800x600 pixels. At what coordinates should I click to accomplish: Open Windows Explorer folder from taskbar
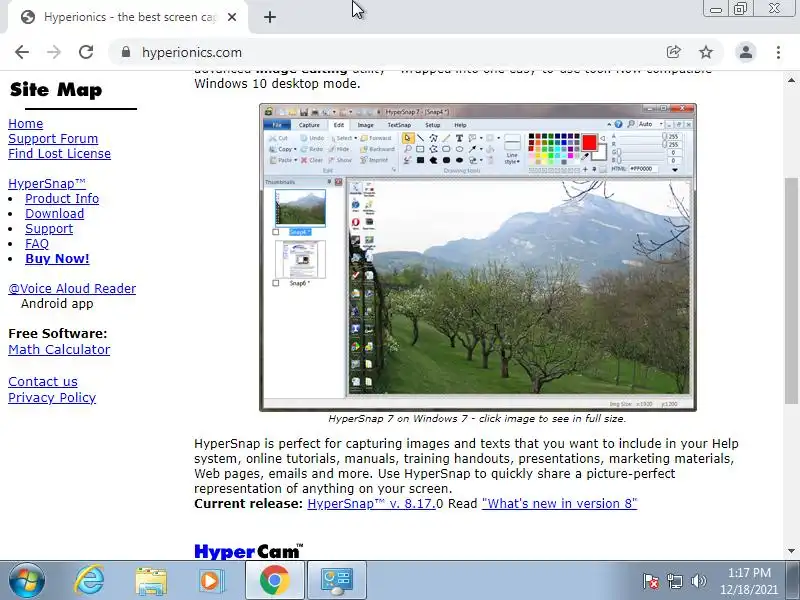(151, 580)
